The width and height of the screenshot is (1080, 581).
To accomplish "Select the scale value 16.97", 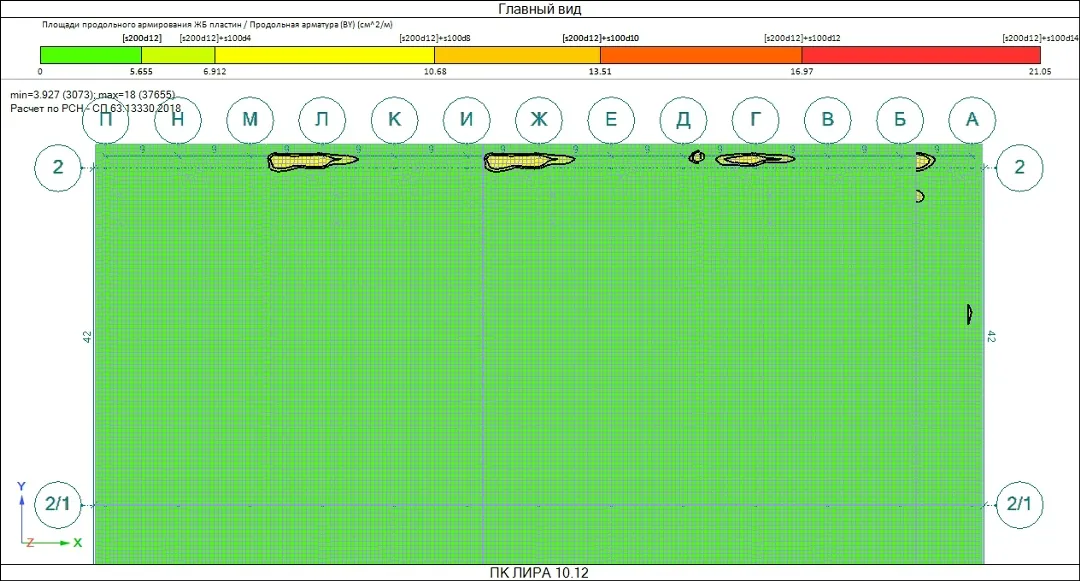I will (x=802, y=72).
